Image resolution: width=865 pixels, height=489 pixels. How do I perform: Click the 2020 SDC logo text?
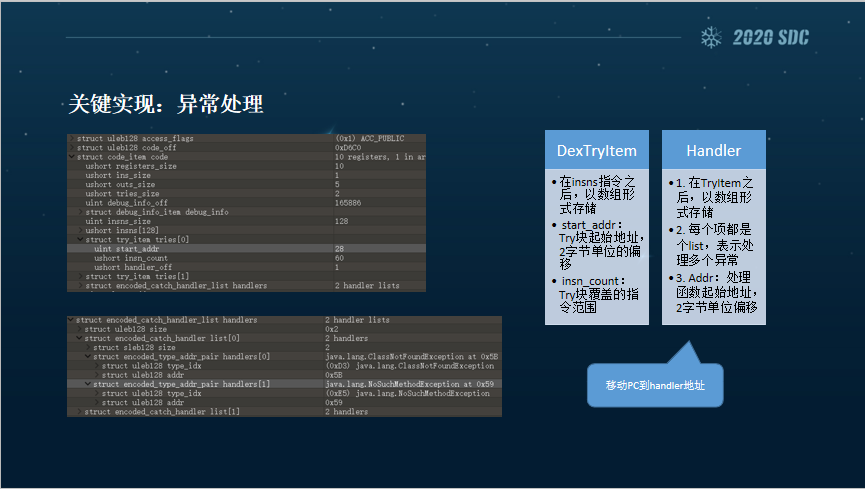pos(770,38)
